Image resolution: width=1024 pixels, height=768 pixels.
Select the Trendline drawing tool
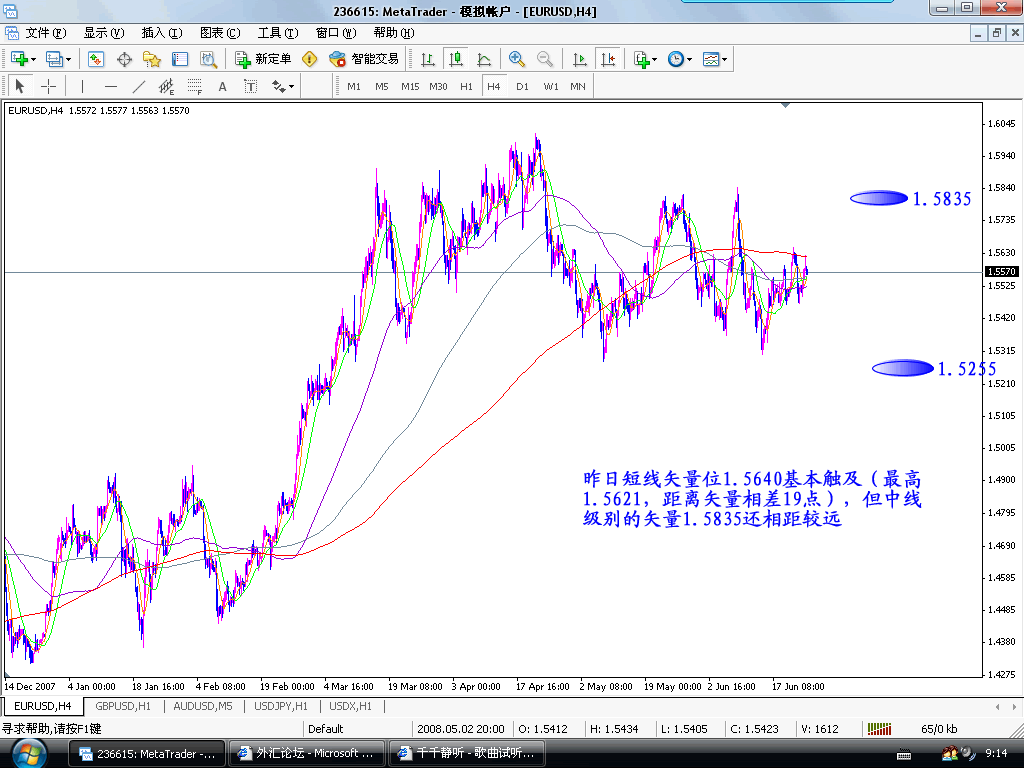click(x=139, y=86)
